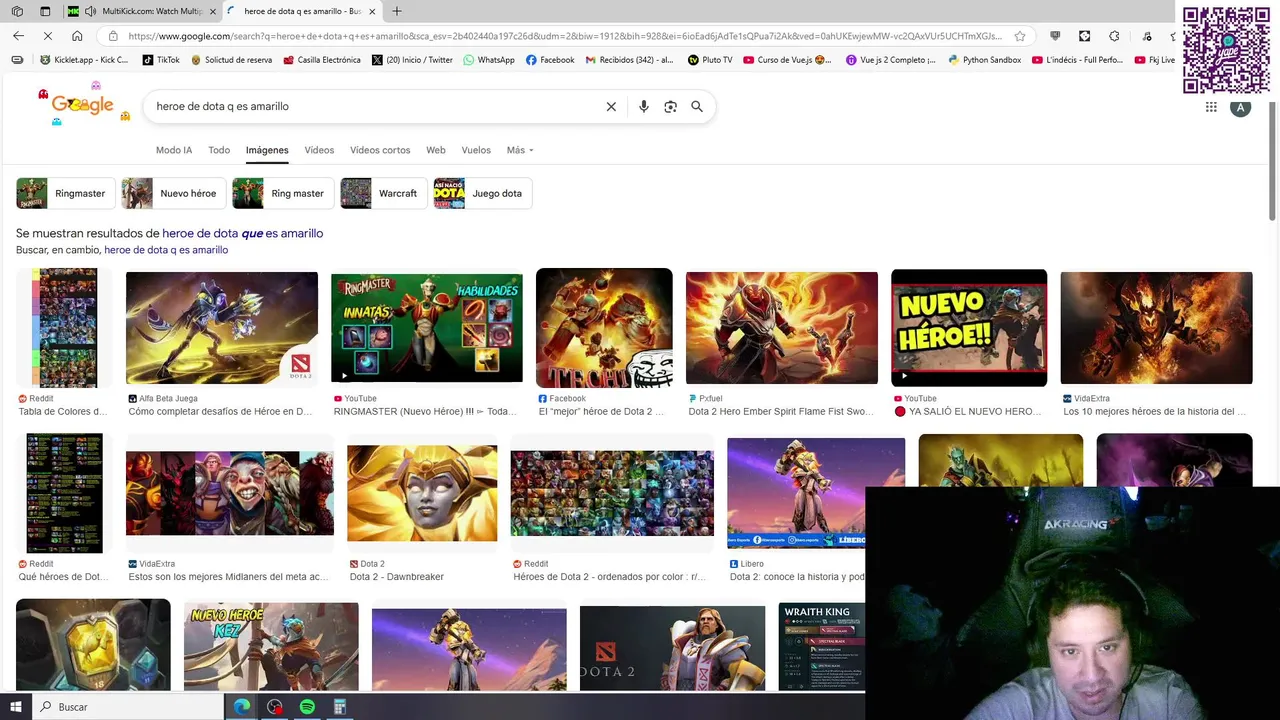Screen dimensions: 1280x720
Task: Open OBS recording app in taskbar
Action: tap(275, 707)
